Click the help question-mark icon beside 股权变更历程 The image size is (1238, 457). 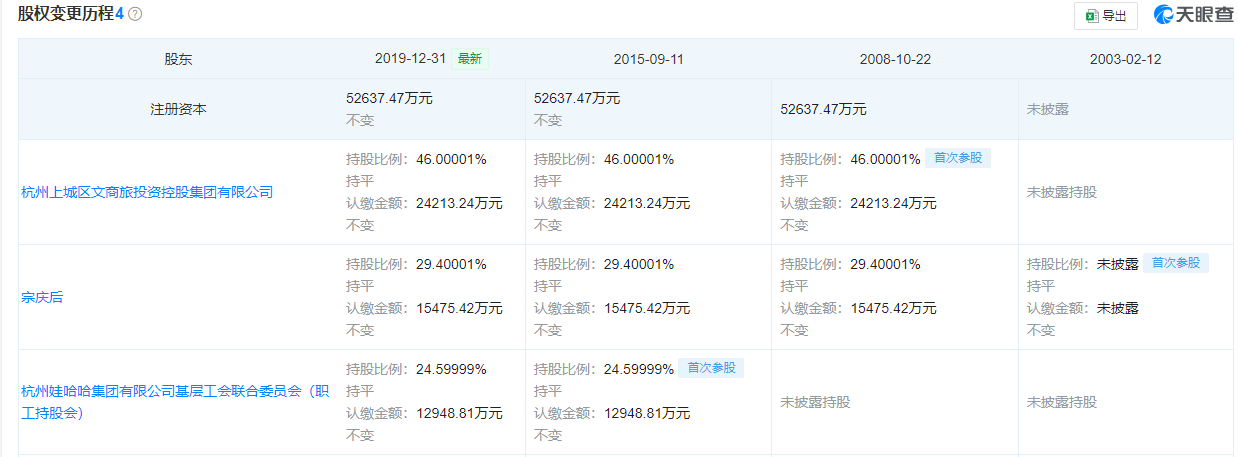135,15
